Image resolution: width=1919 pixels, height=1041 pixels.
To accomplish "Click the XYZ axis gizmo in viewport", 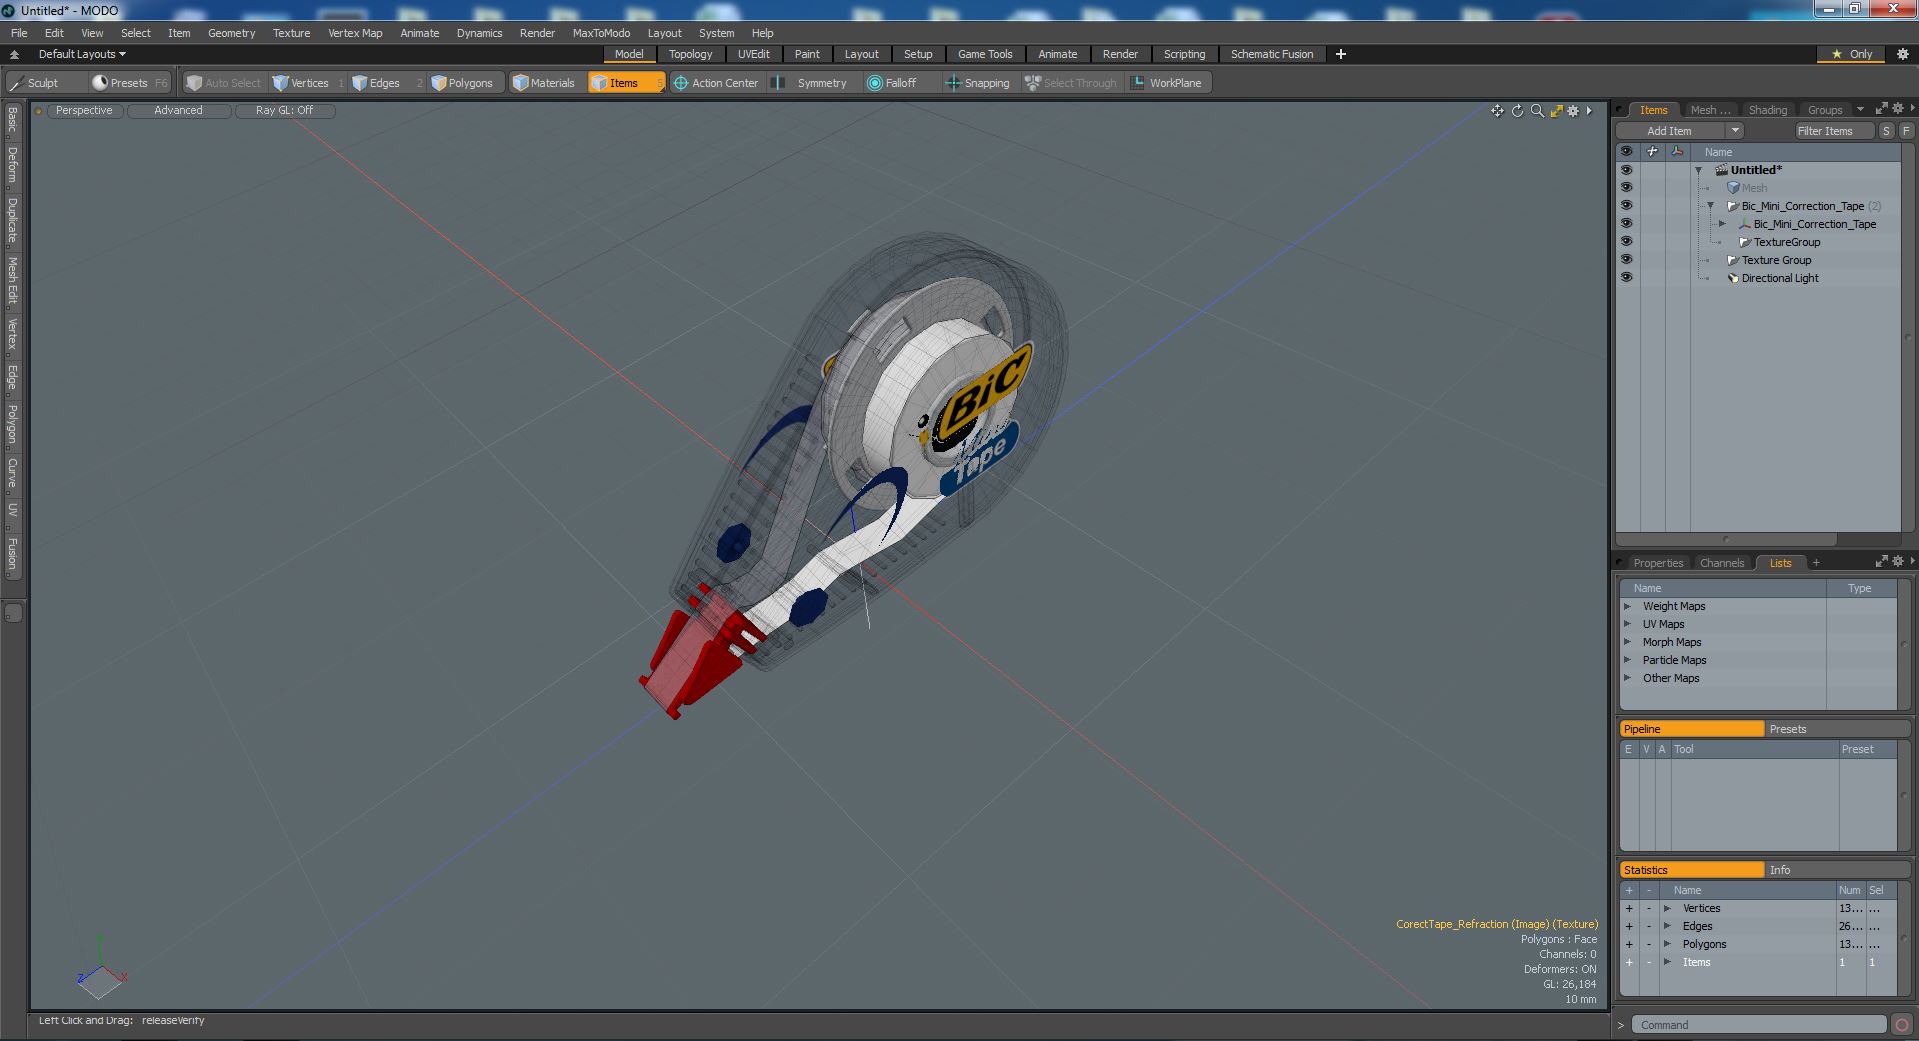I will click(100, 970).
